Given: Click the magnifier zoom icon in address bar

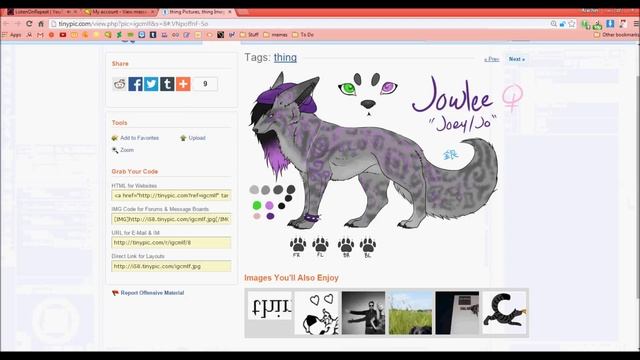Looking at the screenshot, I should [553, 24].
